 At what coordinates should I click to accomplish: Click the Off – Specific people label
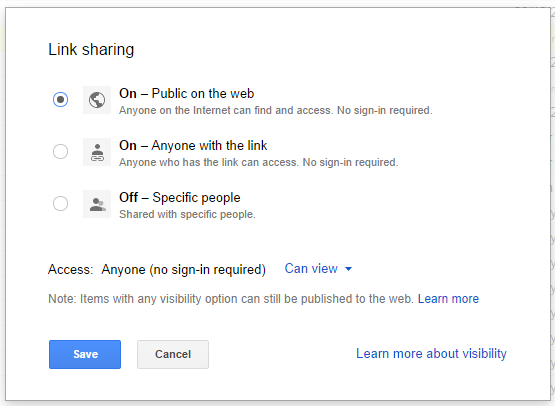(x=180, y=198)
